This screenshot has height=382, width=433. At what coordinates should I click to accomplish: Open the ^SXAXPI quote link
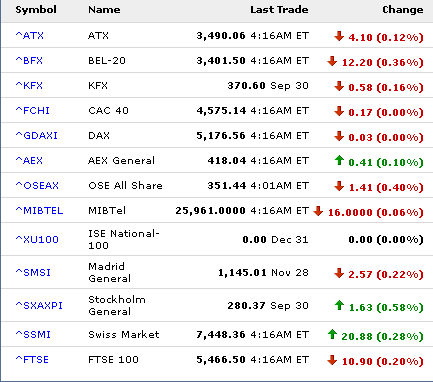(39, 305)
